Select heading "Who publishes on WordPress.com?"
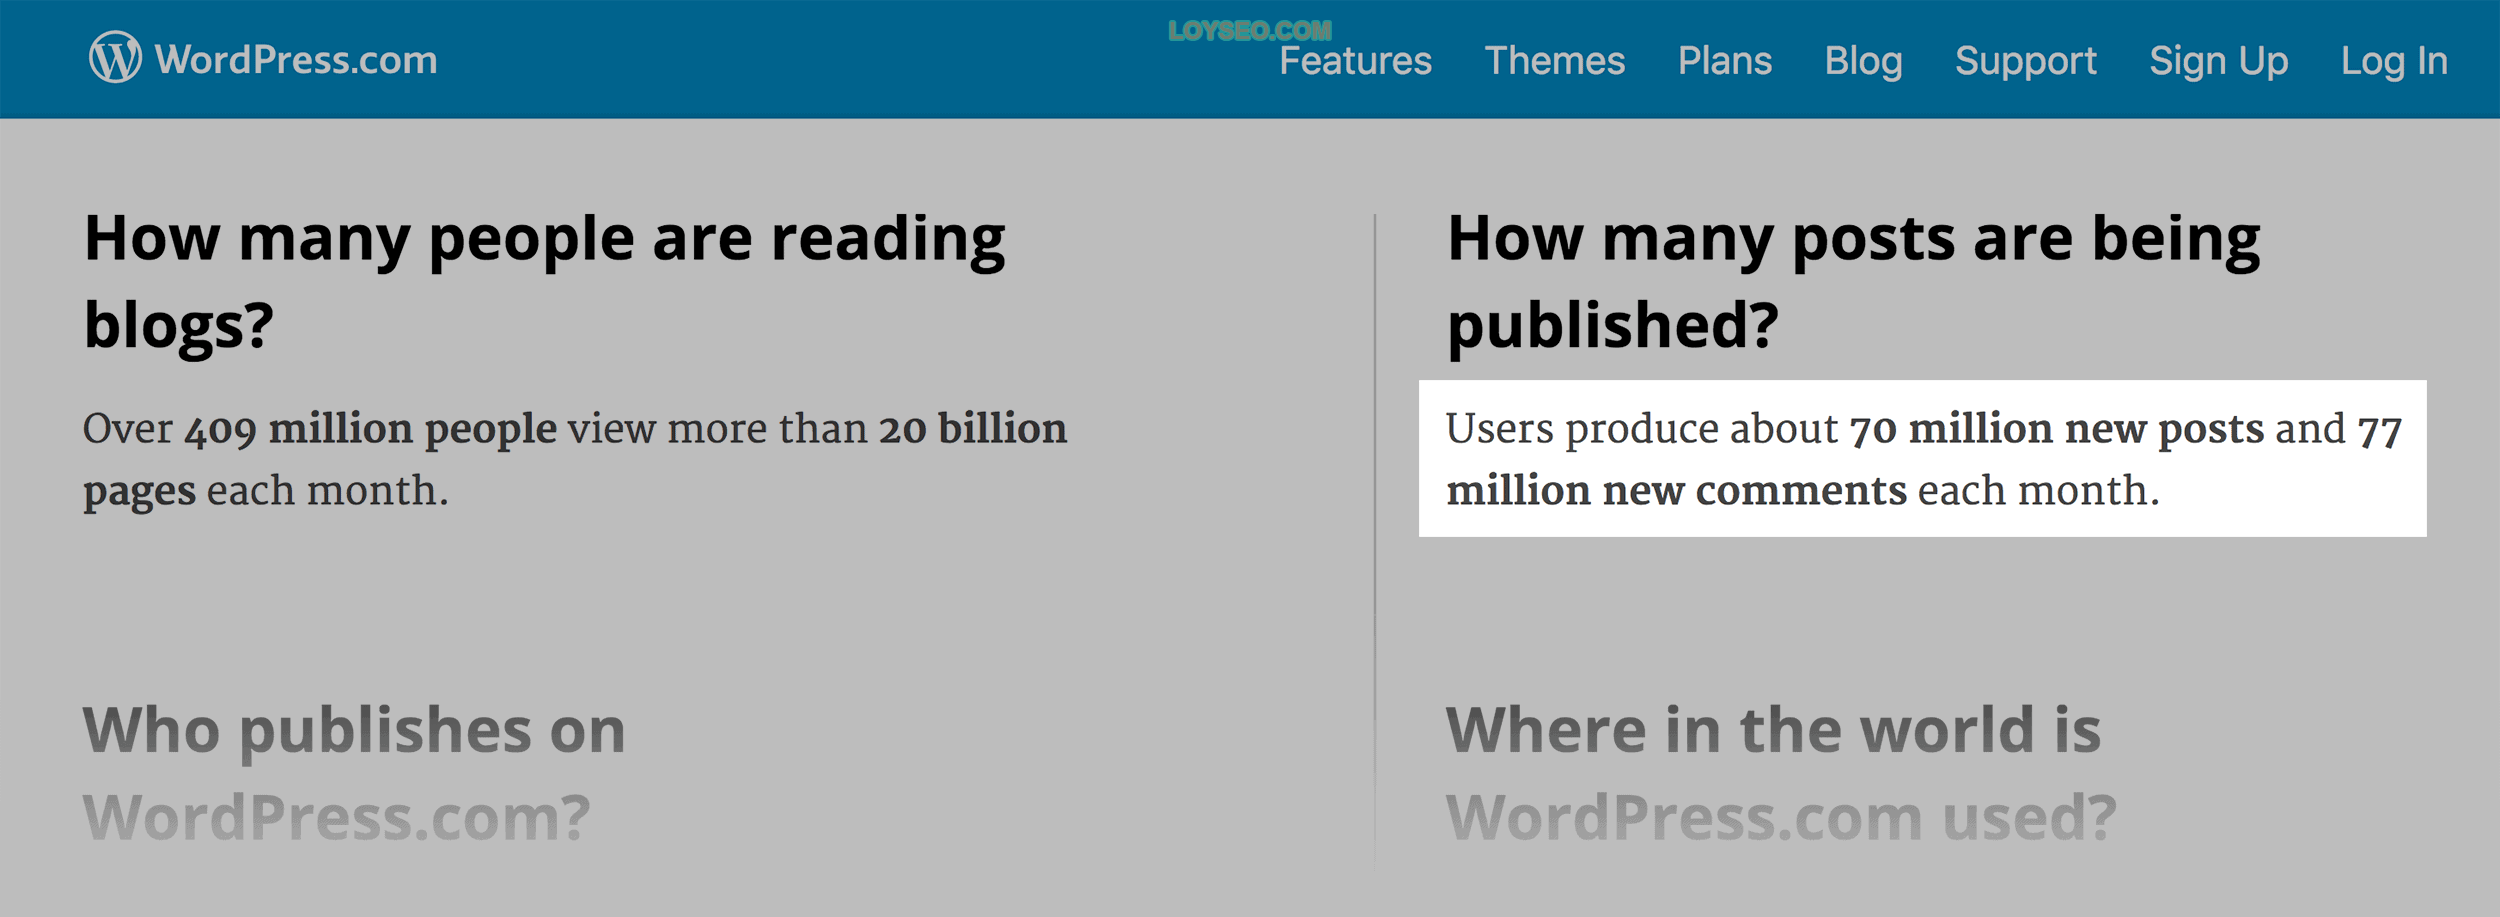The image size is (2500, 917). [354, 773]
